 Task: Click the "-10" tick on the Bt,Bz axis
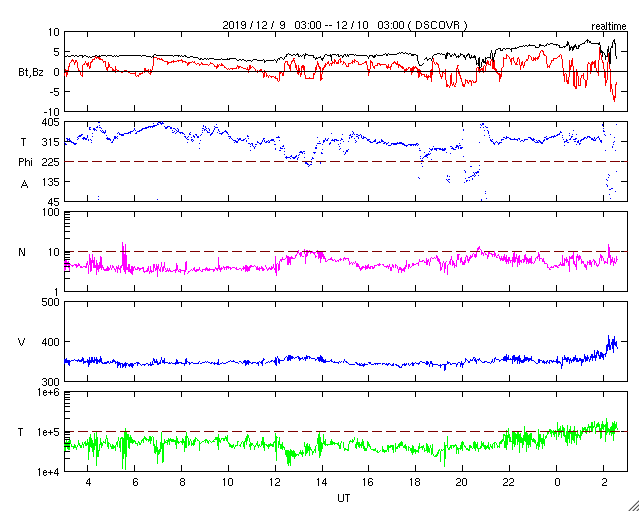coord(52,112)
